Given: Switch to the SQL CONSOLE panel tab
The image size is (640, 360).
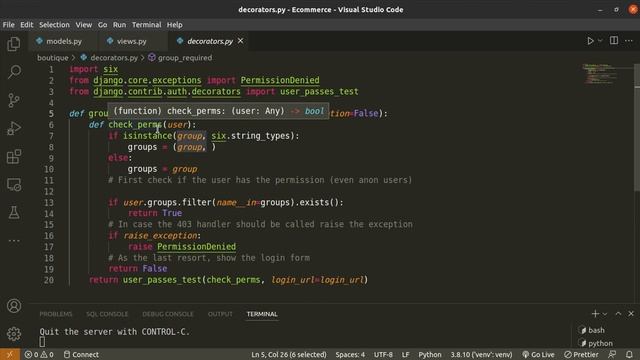Looking at the screenshot, I should click(x=107, y=314).
